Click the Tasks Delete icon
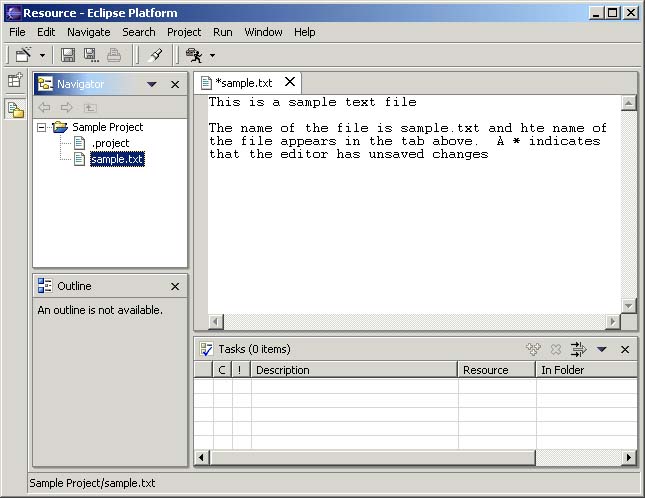This screenshot has width=645, height=498. [556, 350]
